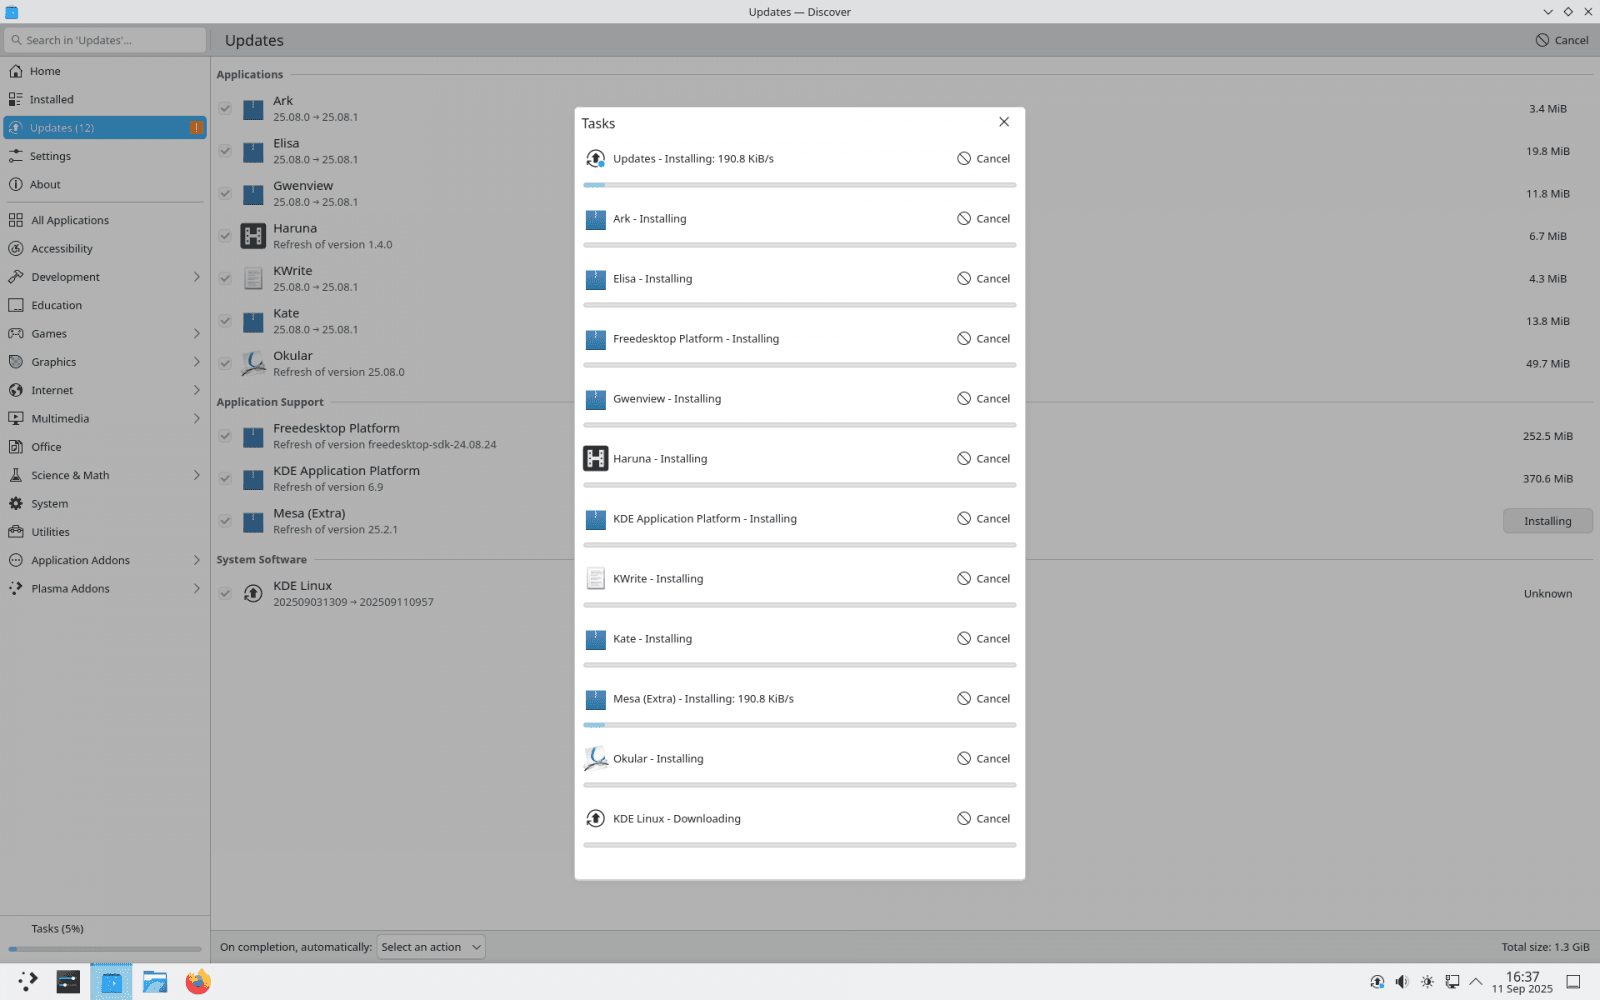
Task: Click the Elisa icon in the Tasks dialog
Action: coord(595,279)
